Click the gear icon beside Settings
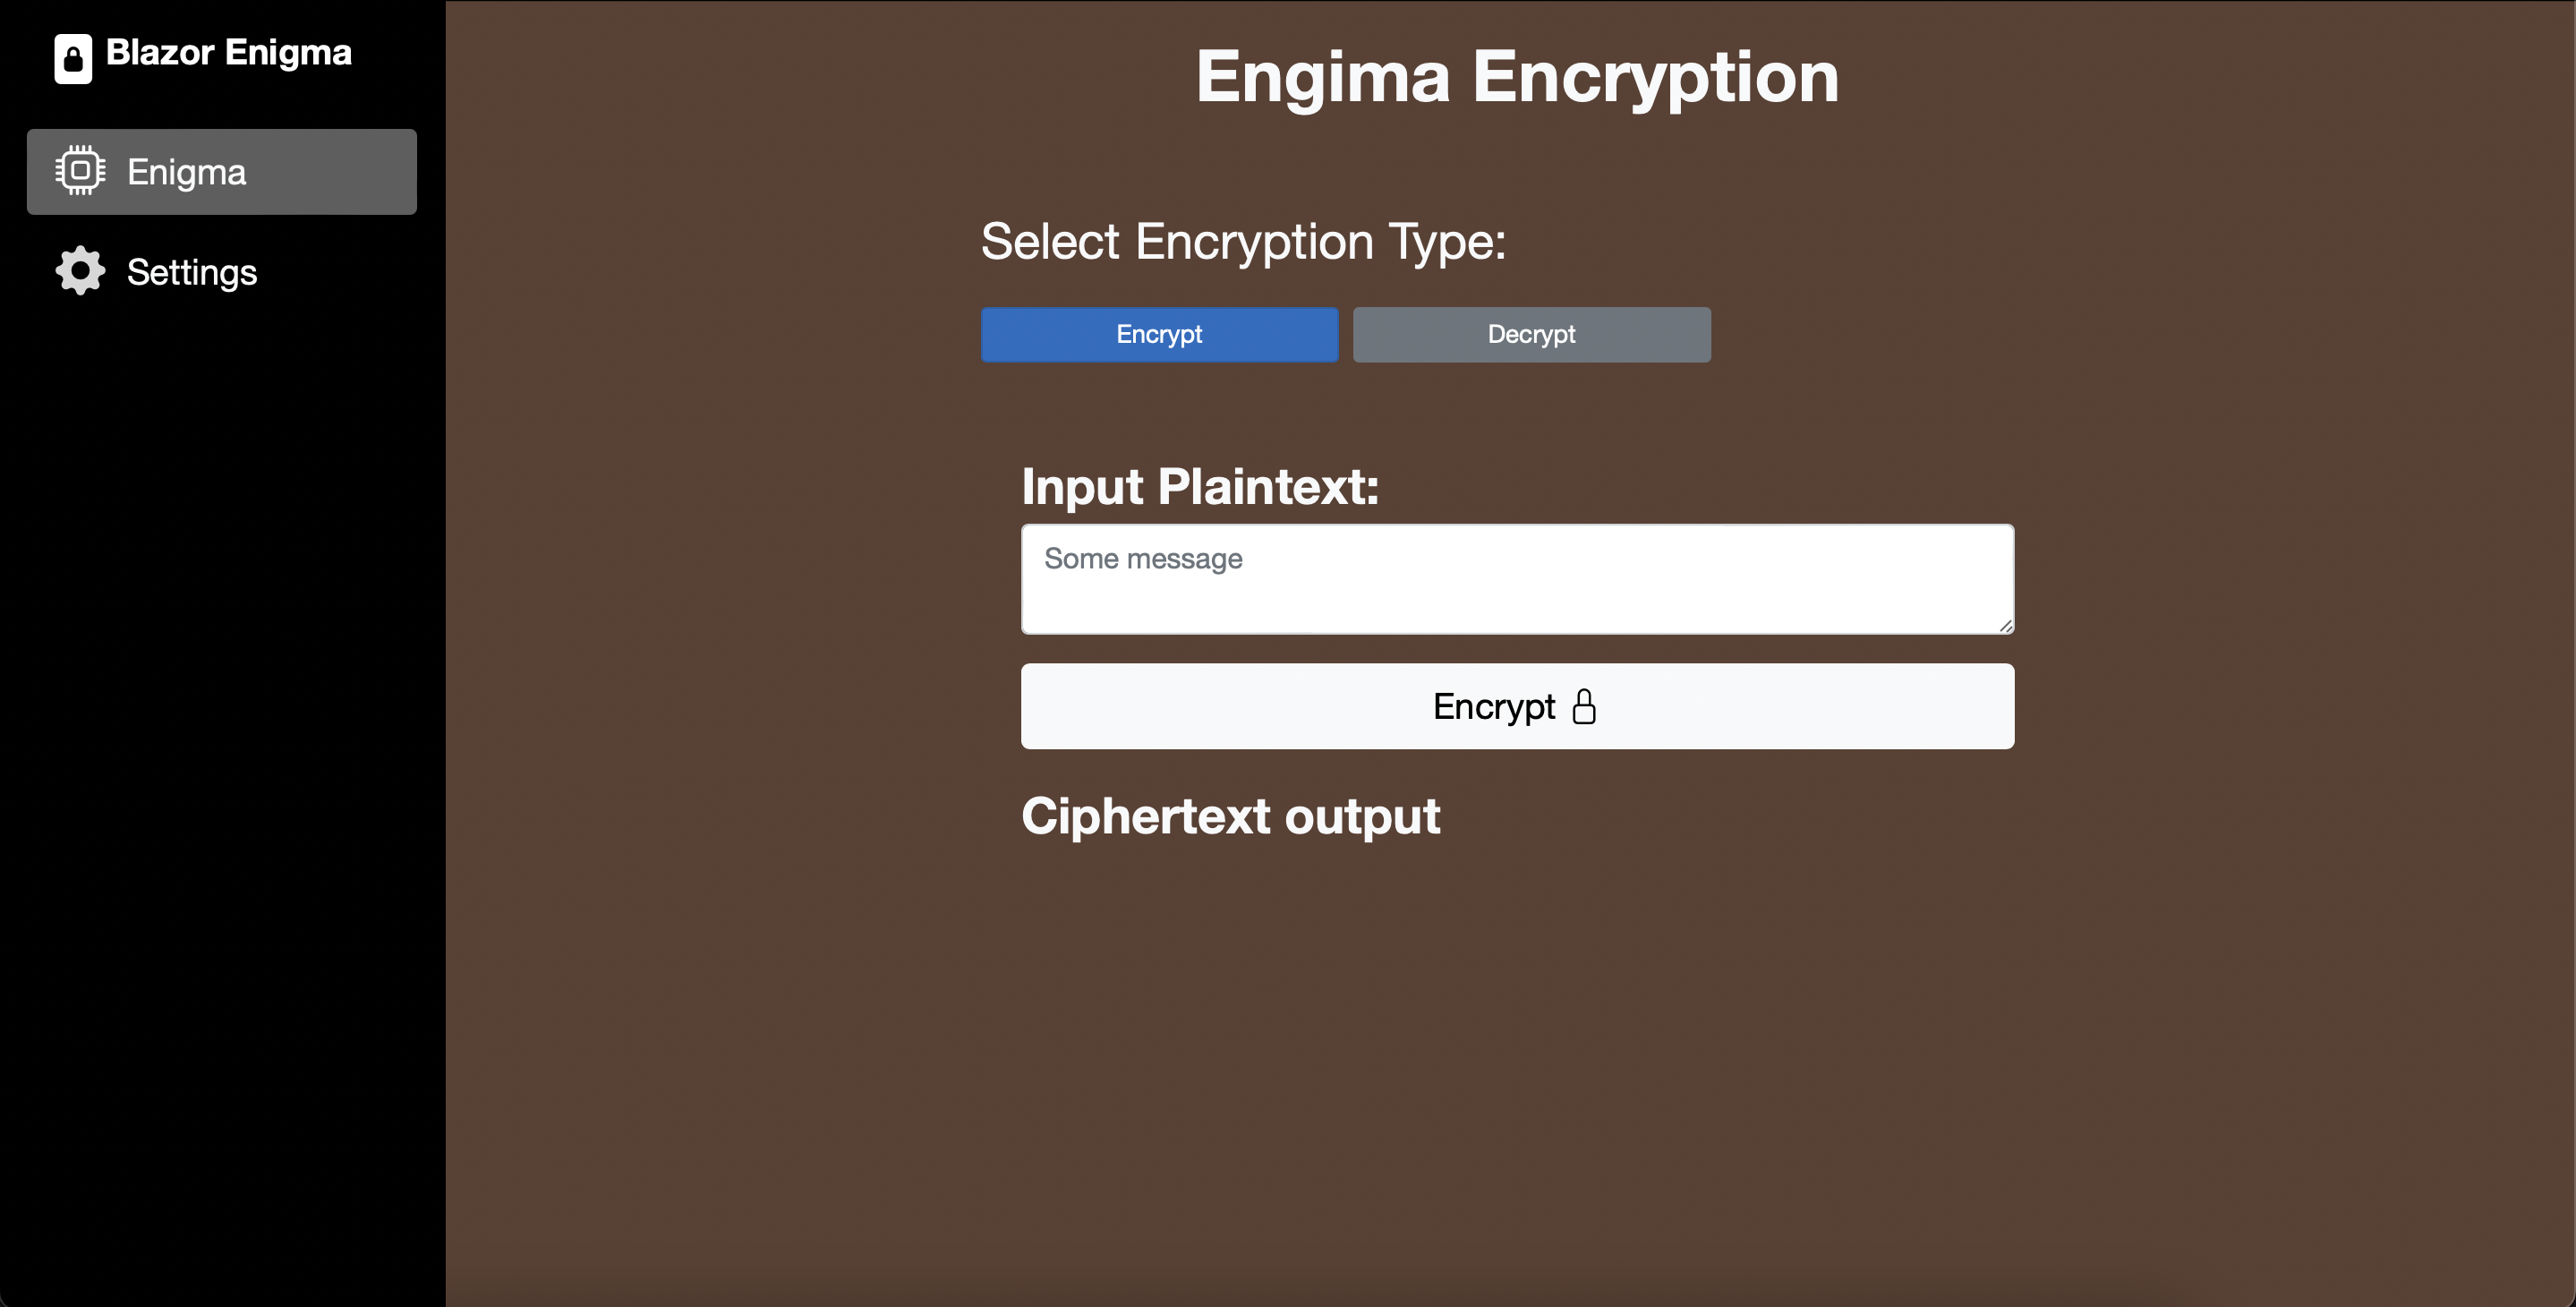2576x1307 pixels. (80, 271)
